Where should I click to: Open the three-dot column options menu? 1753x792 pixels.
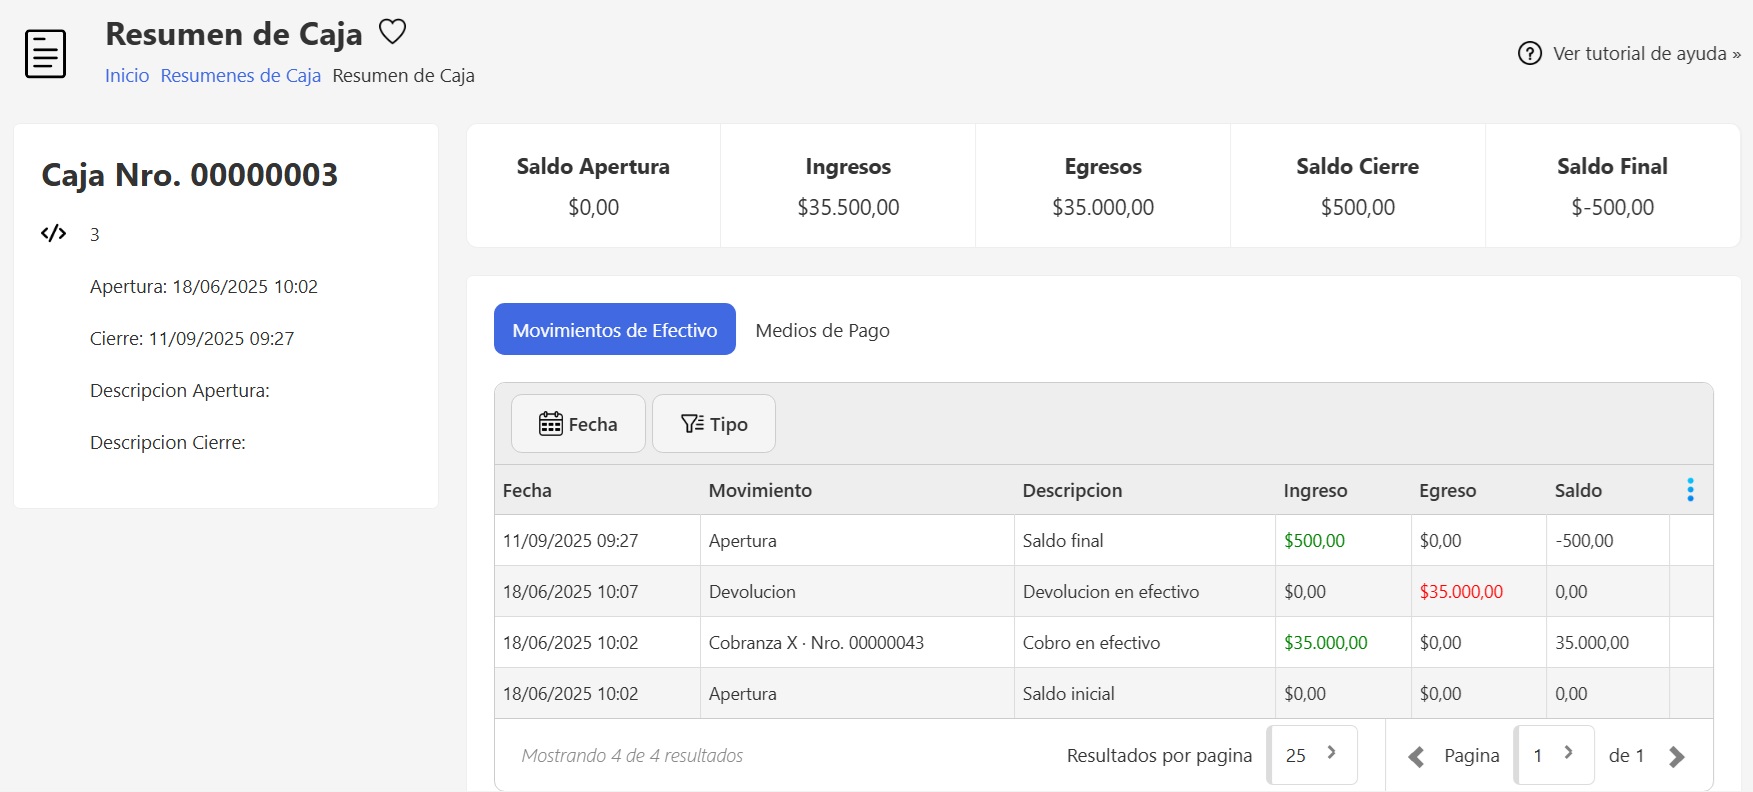[x=1690, y=490]
